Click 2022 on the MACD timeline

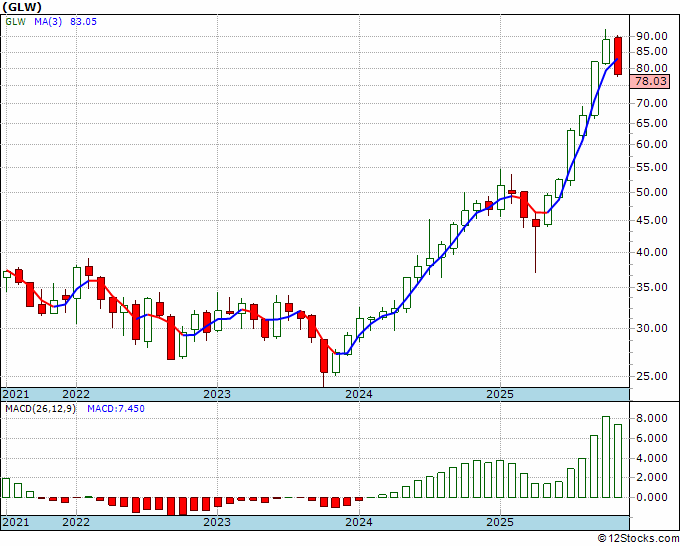76,522
